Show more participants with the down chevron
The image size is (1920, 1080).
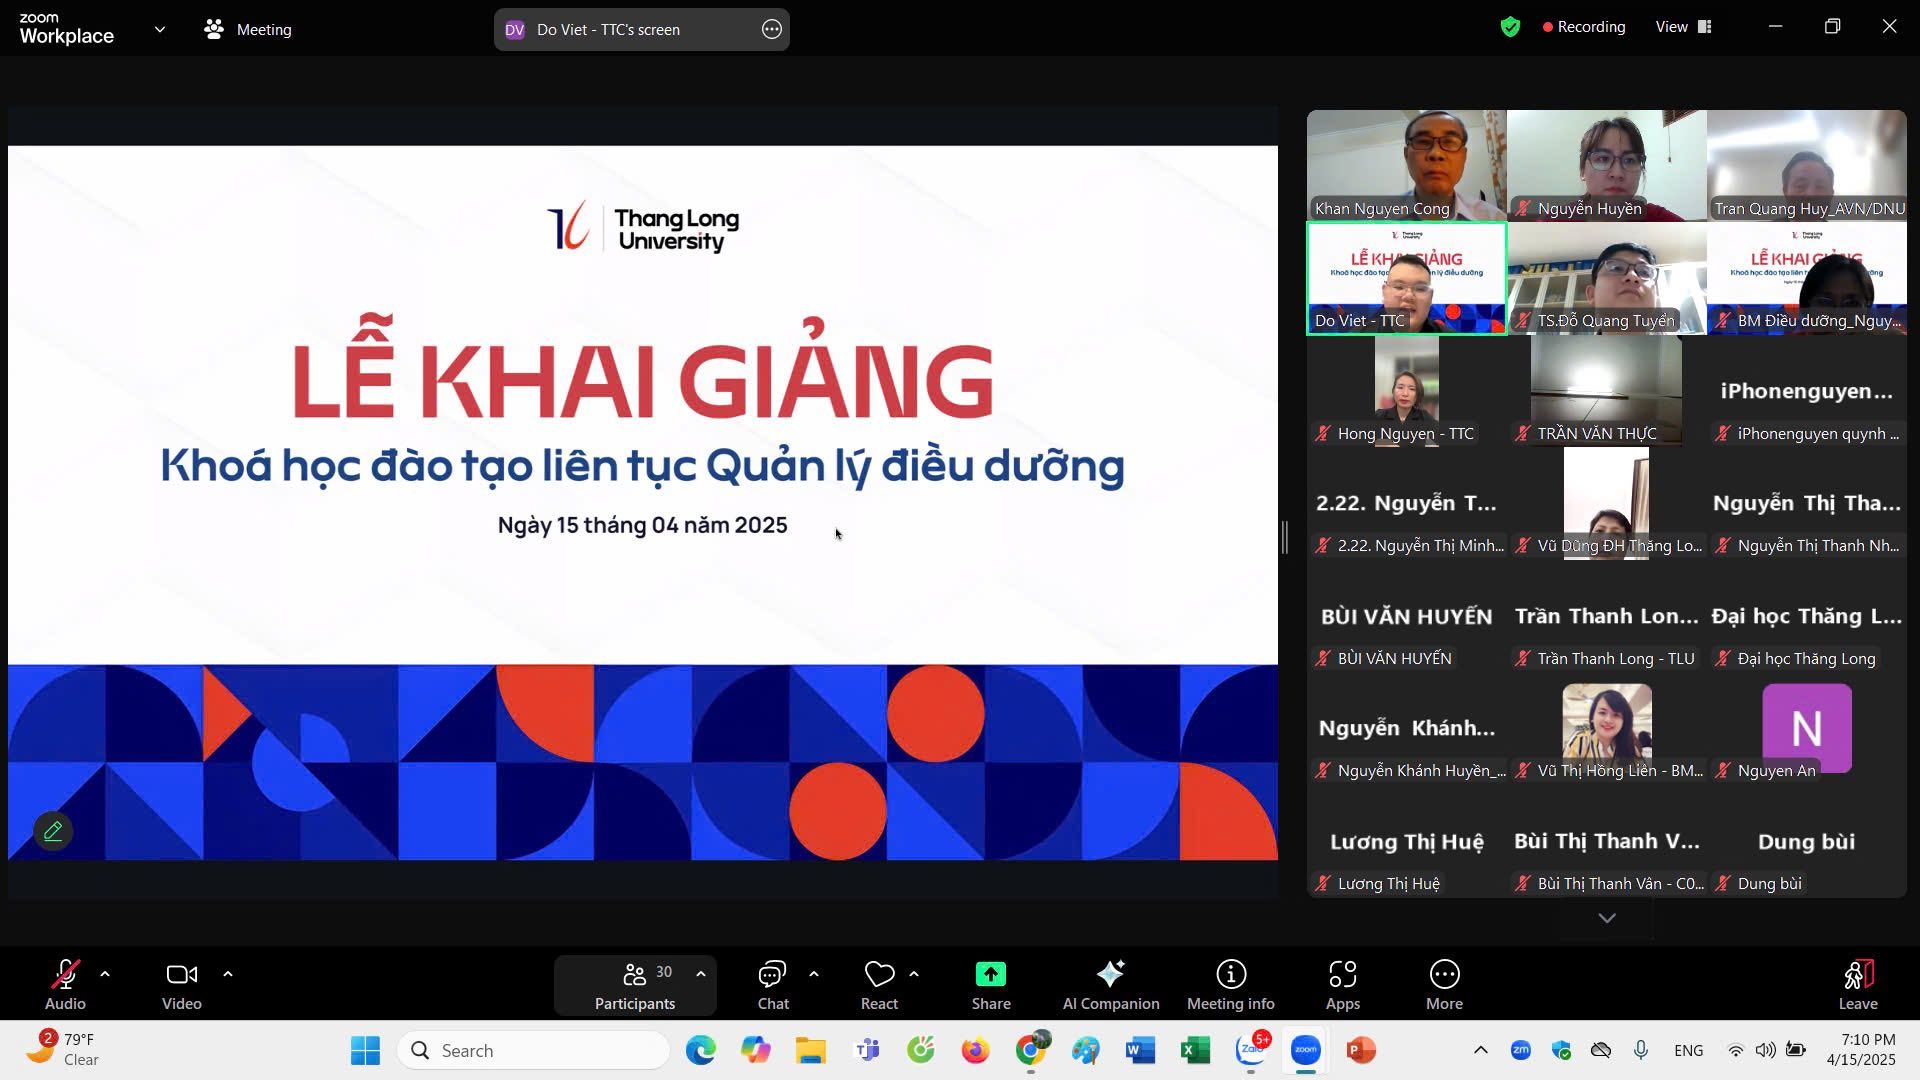(1606, 918)
